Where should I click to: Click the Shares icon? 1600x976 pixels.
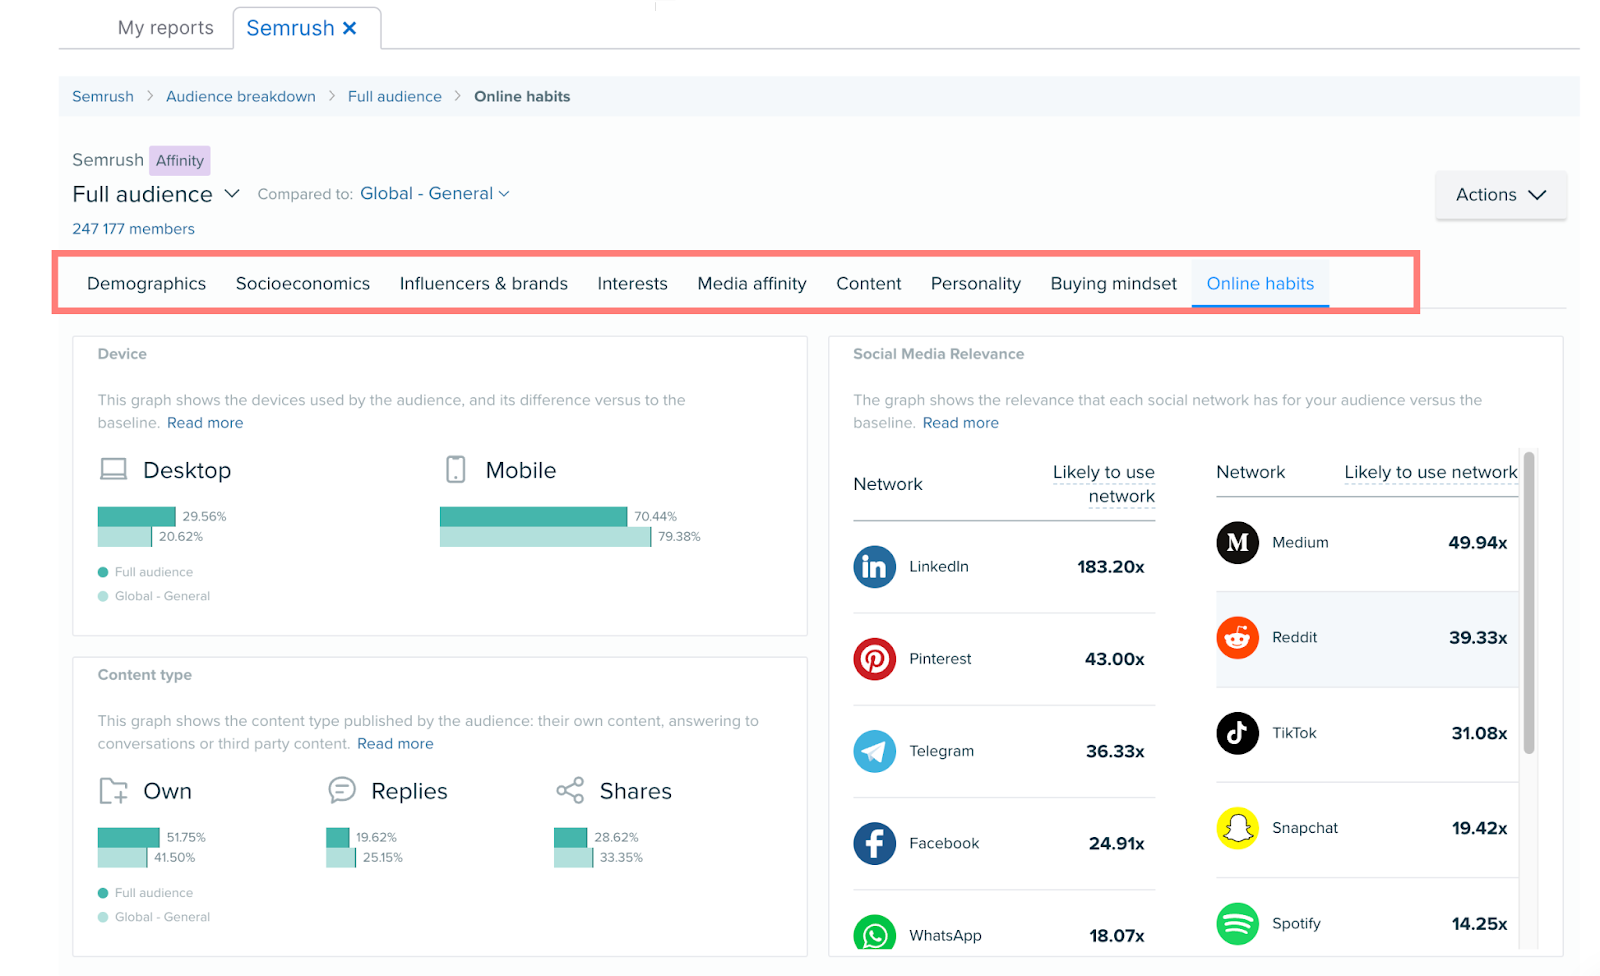[x=570, y=791]
